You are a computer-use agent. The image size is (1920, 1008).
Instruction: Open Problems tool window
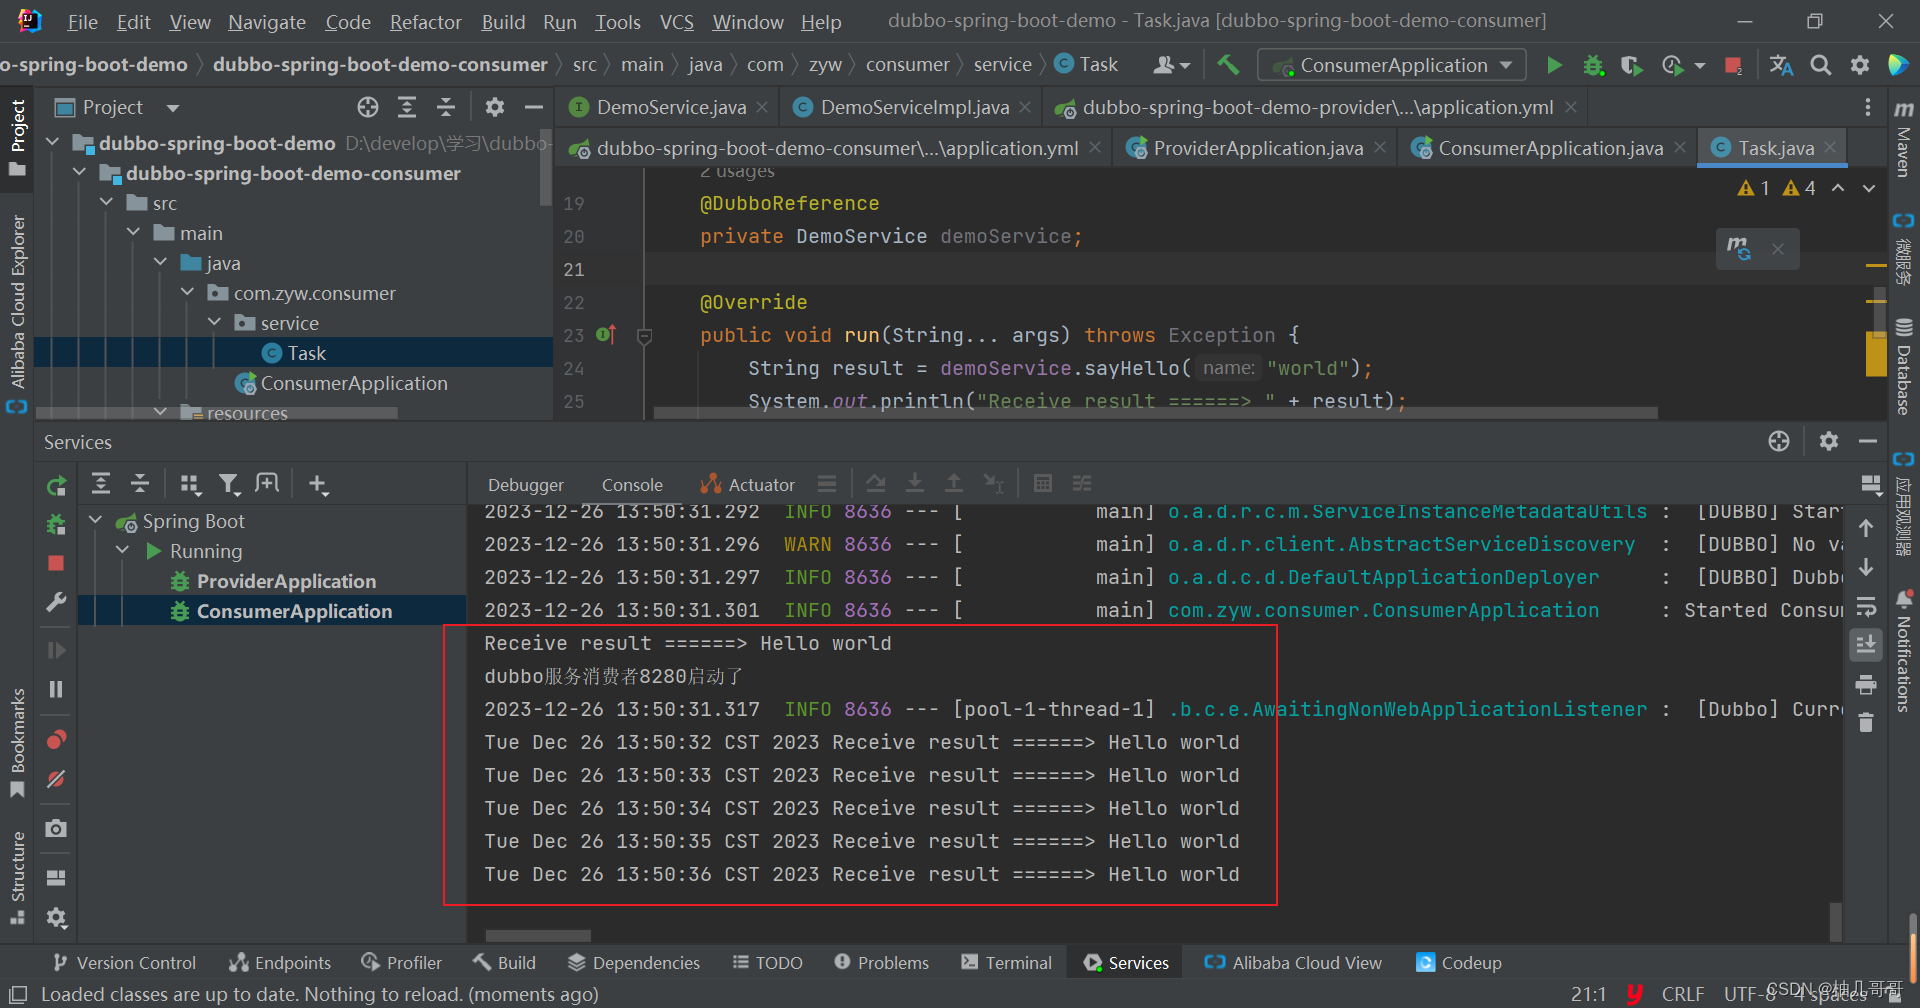pyautogui.click(x=882, y=963)
